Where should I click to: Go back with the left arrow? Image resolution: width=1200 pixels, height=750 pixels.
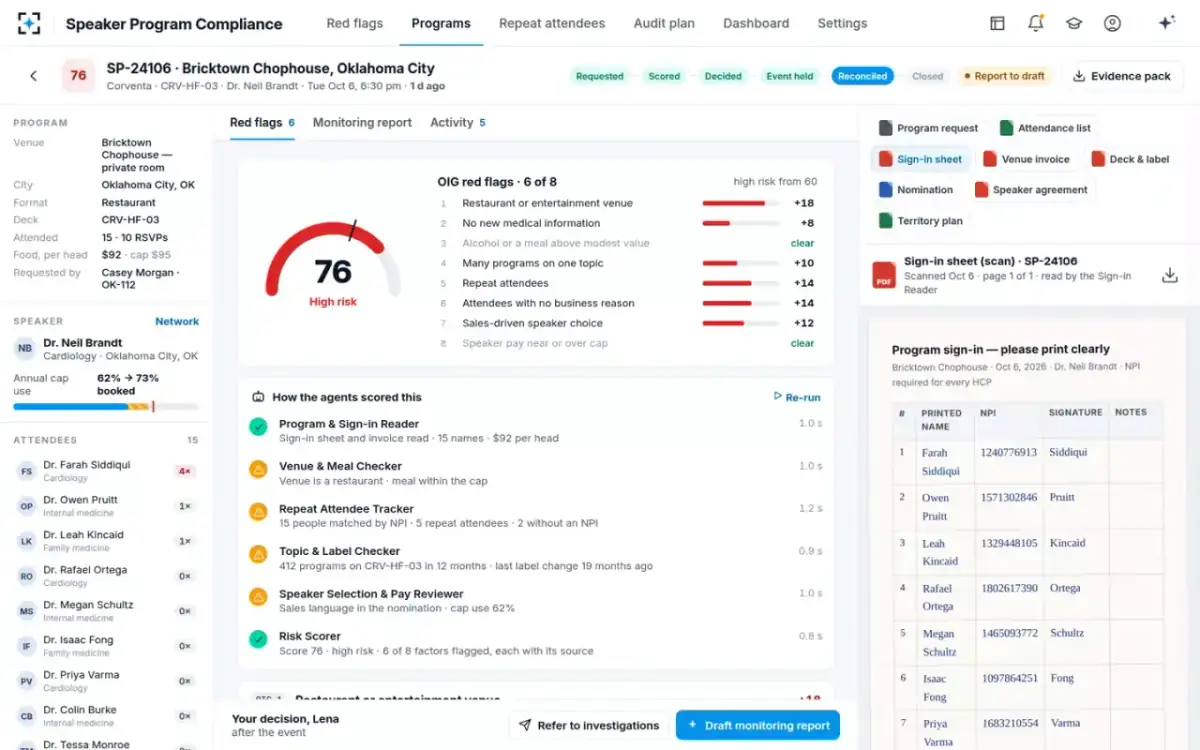coord(33,76)
